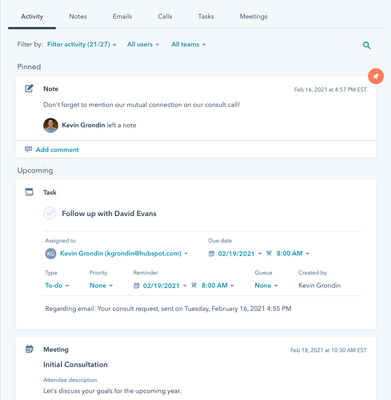Switch to the Calls tab
Screen dimensions: 391x400
click(x=165, y=17)
